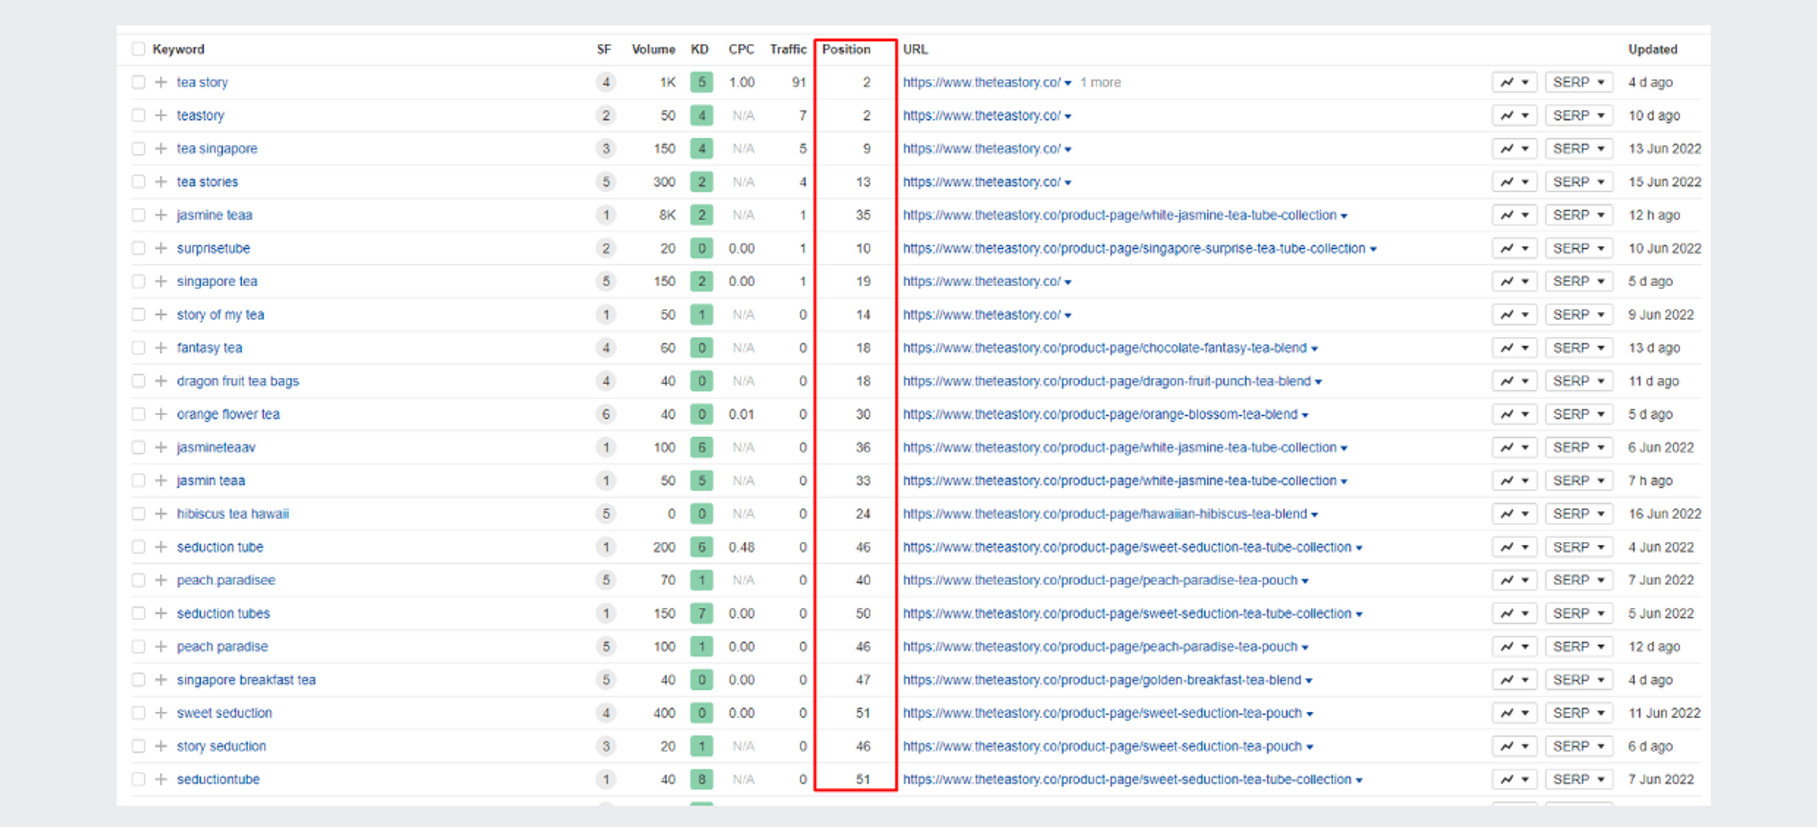Show '1 more' URLs for 'tea story'
1817x827 pixels.
(x=1100, y=82)
